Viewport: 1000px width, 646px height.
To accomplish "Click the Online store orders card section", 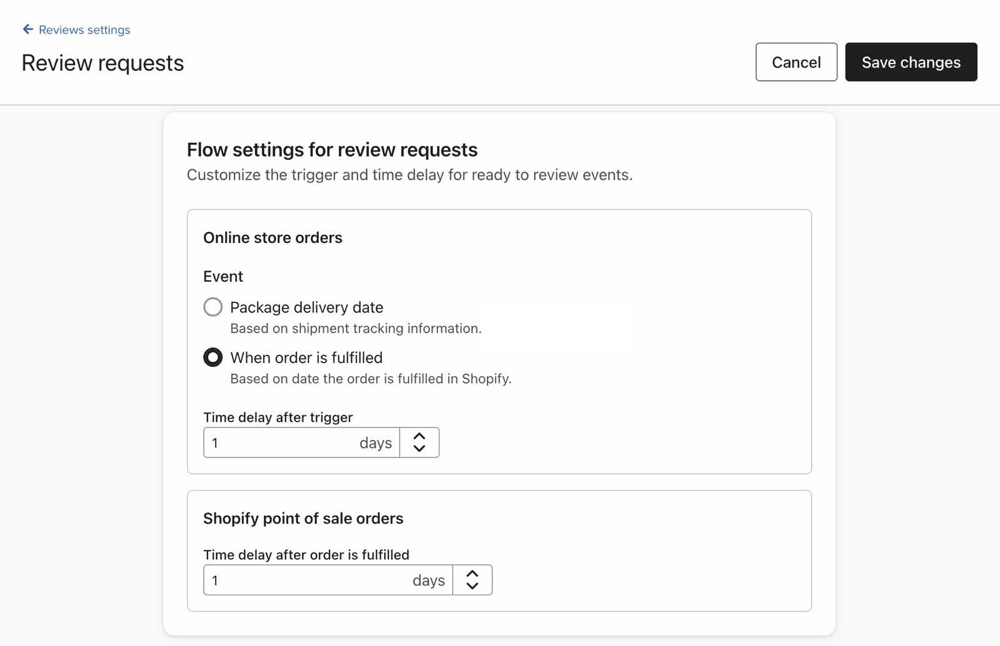I will pos(499,340).
